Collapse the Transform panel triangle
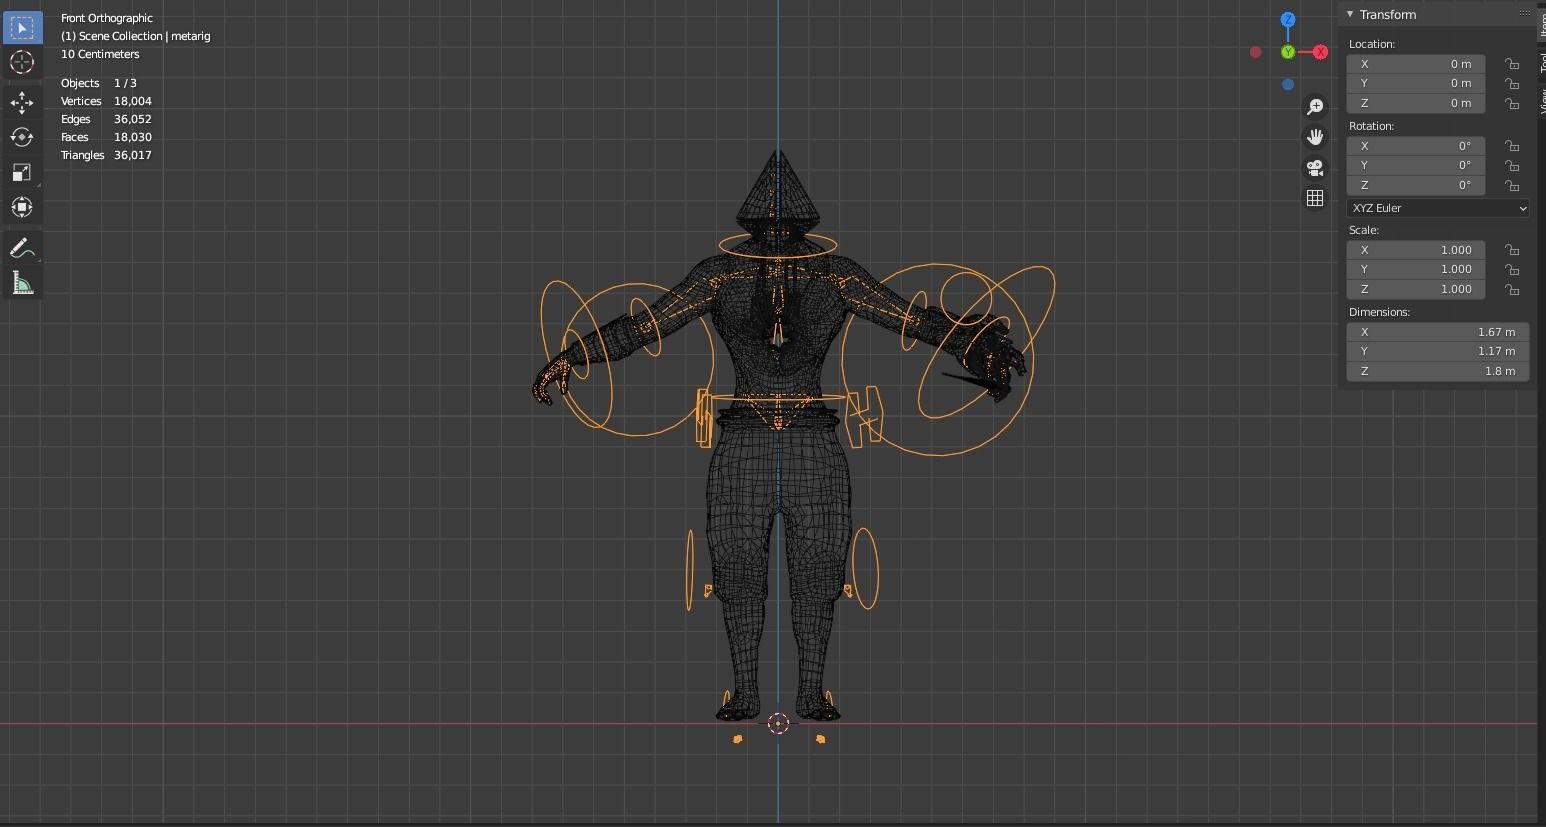The image size is (1546, 827). pyautogui.click(x=1350, y=14)
